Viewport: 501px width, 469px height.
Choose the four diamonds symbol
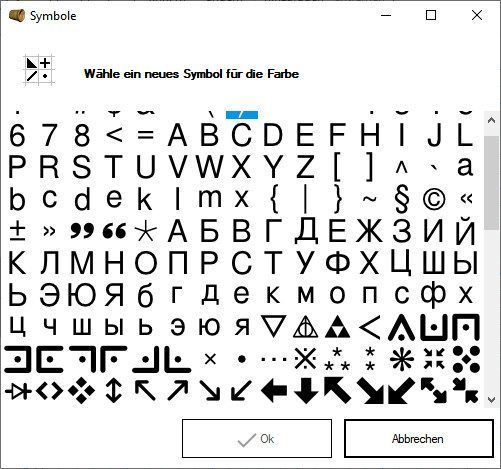(81, 390)
